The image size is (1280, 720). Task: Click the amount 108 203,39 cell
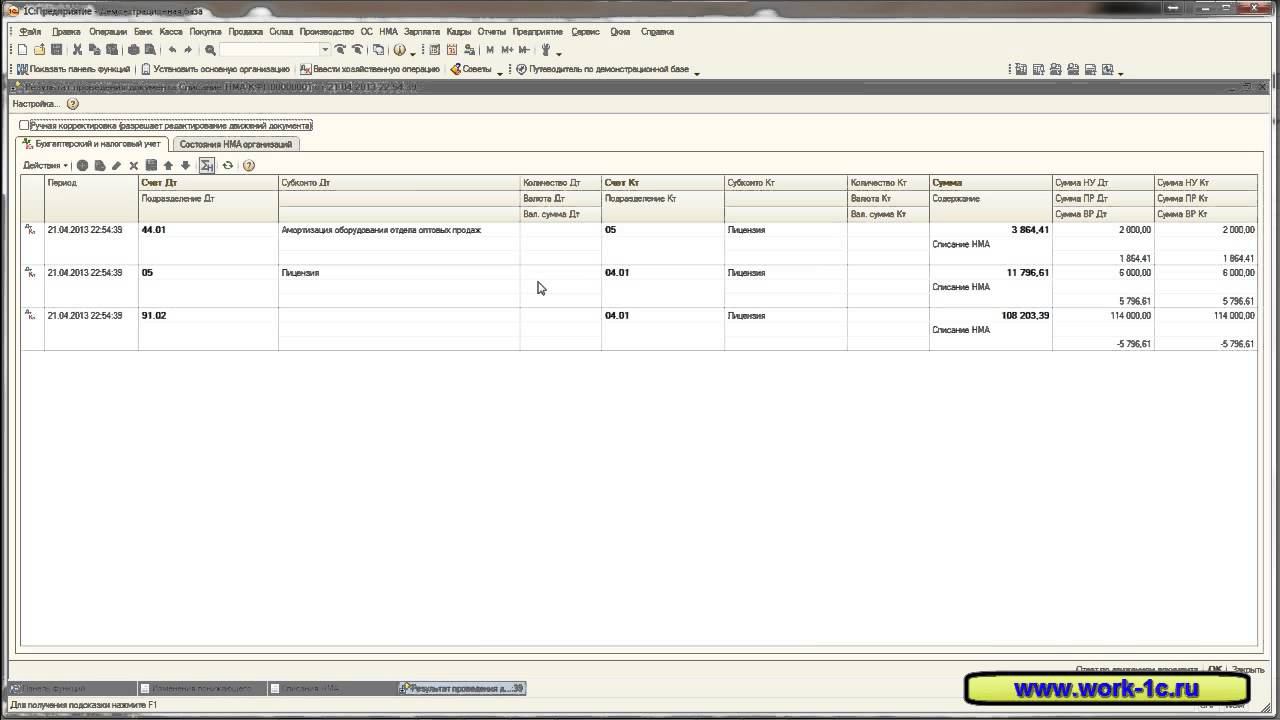[x=990, y=316]
